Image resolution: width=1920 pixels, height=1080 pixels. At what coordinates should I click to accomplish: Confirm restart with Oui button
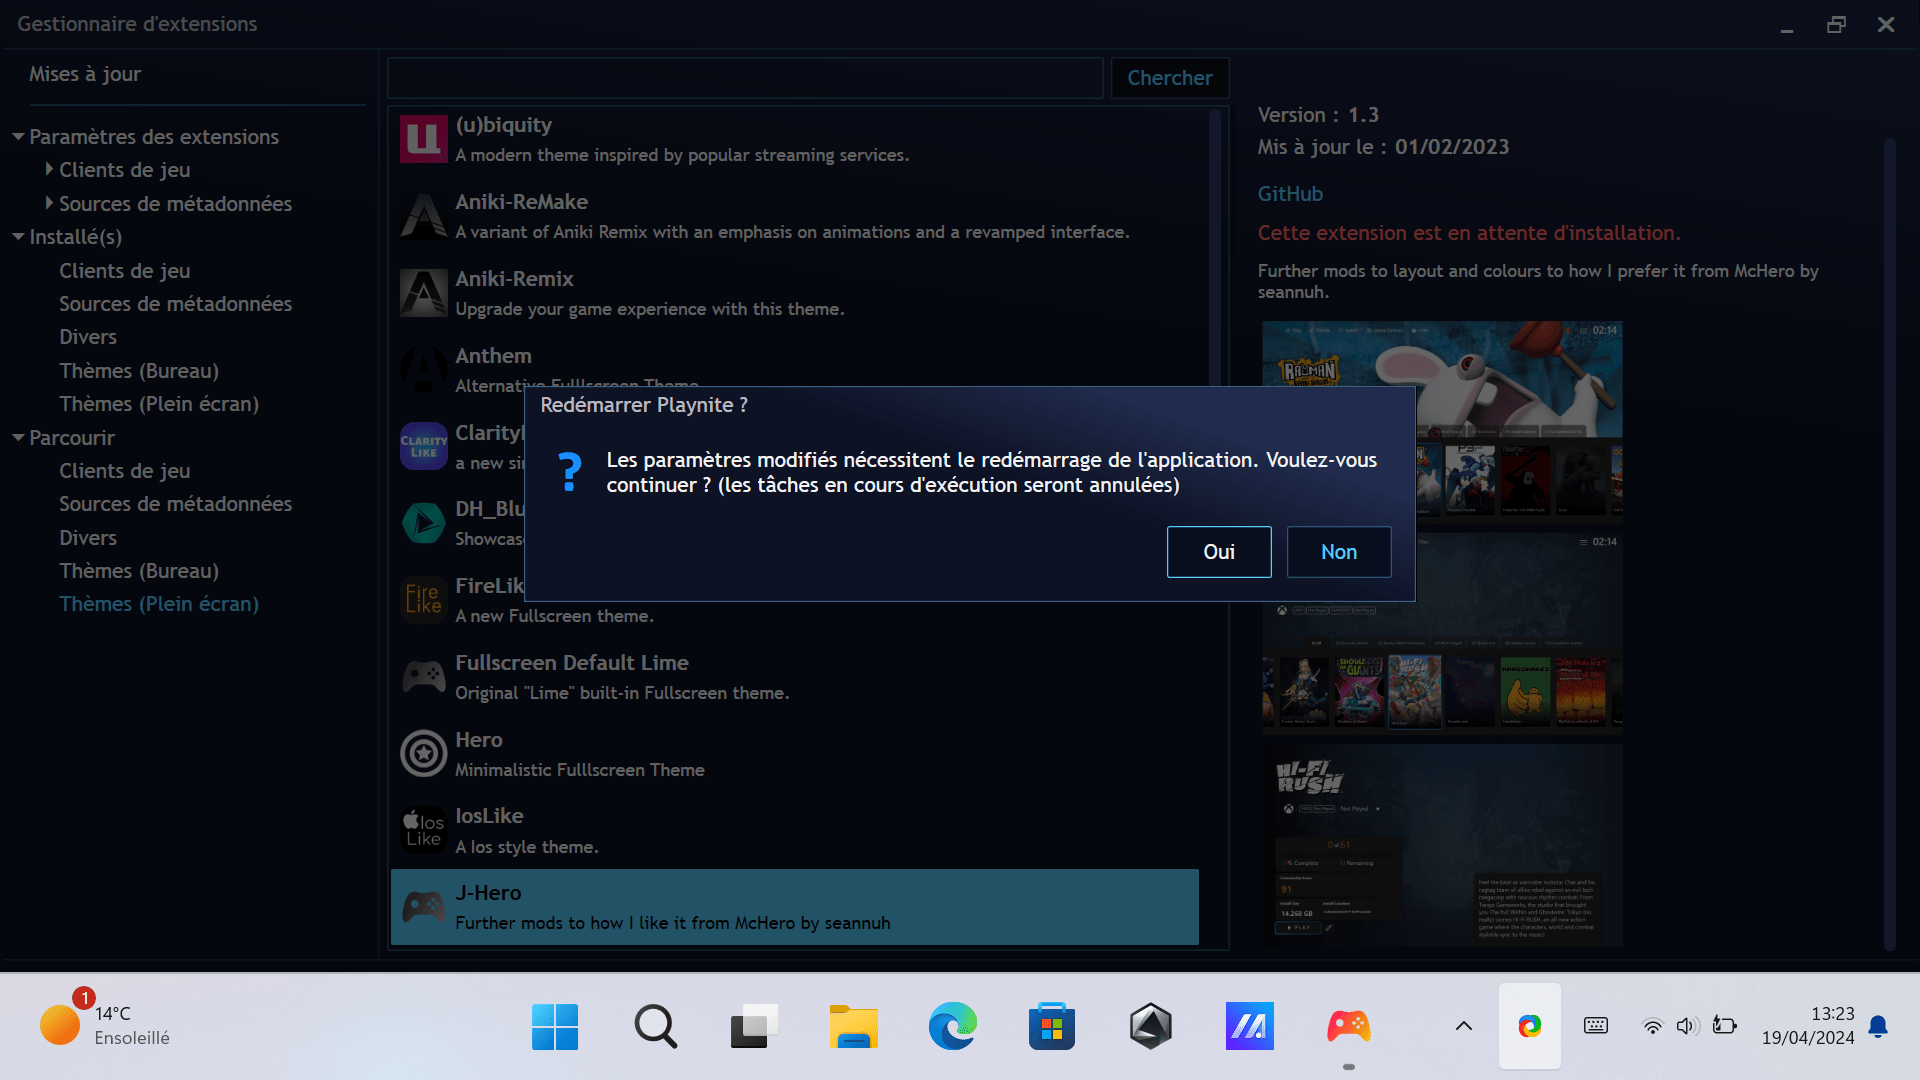pos(1219,552)
